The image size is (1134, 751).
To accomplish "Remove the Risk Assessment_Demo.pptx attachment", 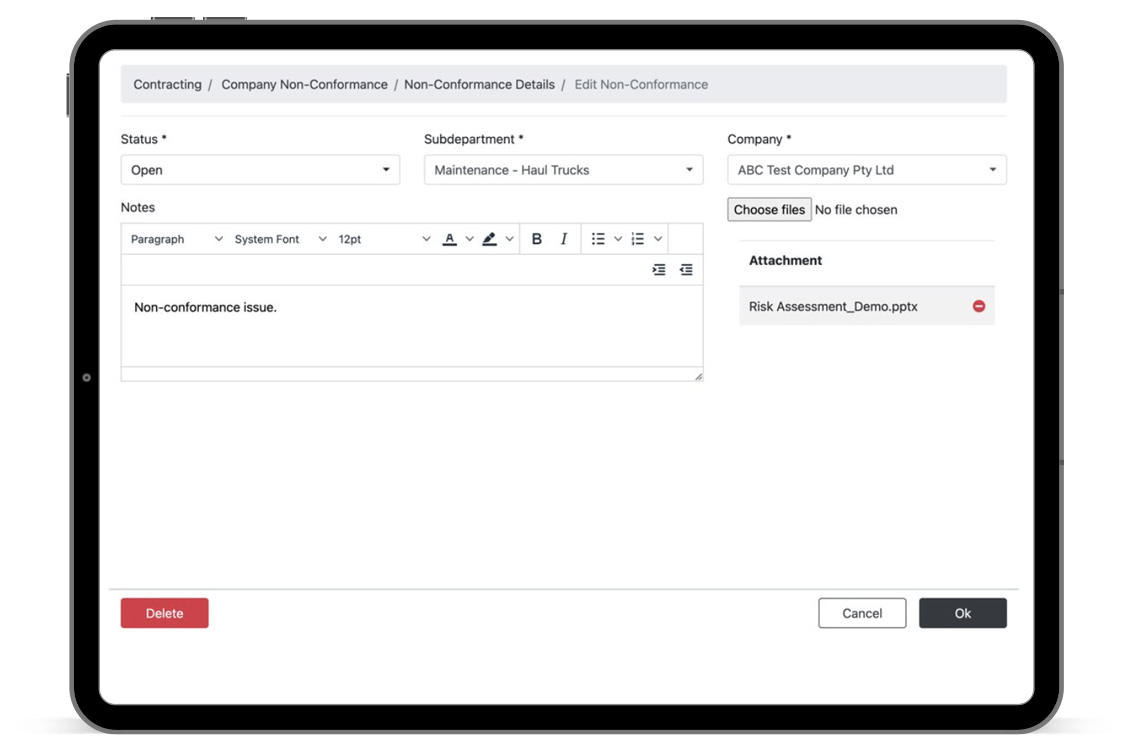I will [x=979, y=306].
